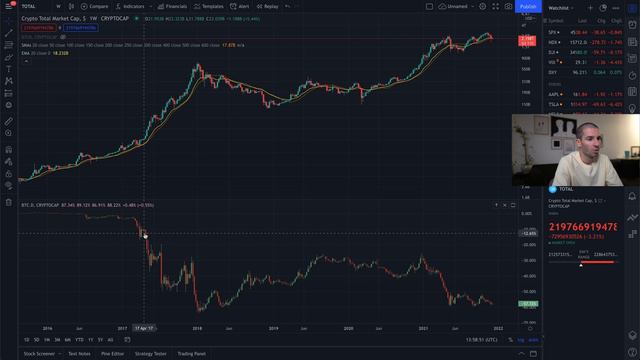Viewport: 640px width, 360px height.
Task: Select the zoom in tool
Action: tap(9, 133)
